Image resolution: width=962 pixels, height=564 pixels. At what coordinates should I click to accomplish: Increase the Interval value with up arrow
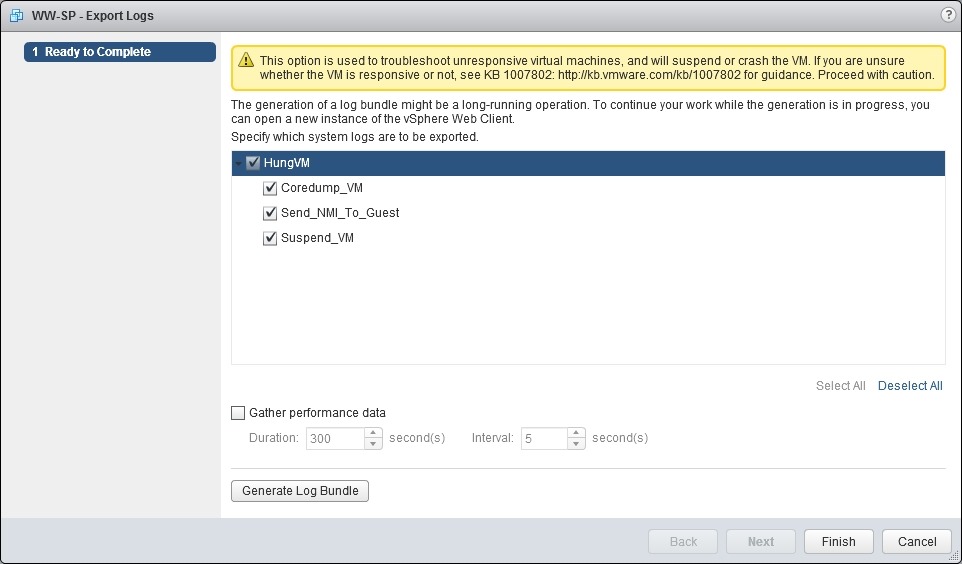pos(576,433)
